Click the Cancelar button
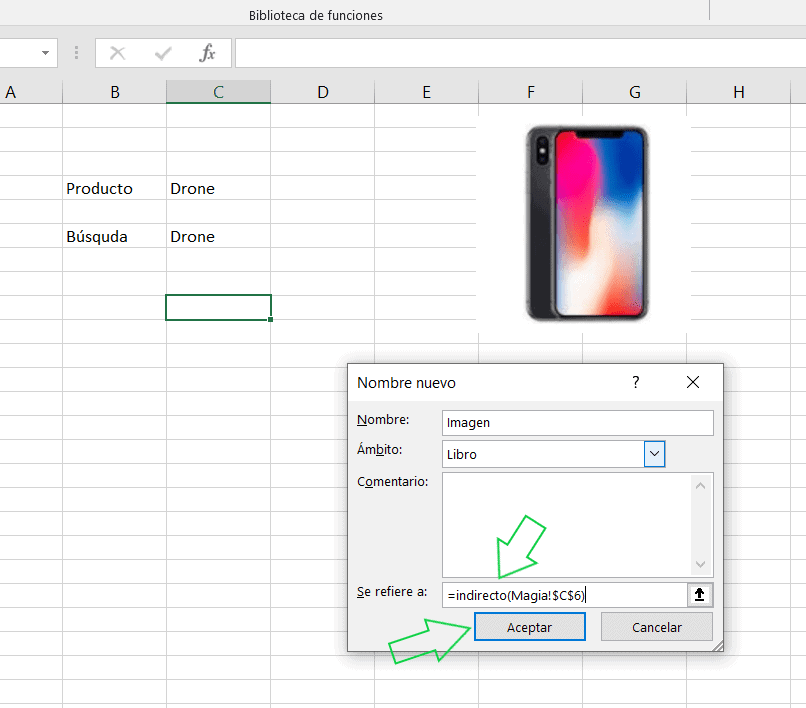Screen dimensions: 806x708 coord(656,627)
